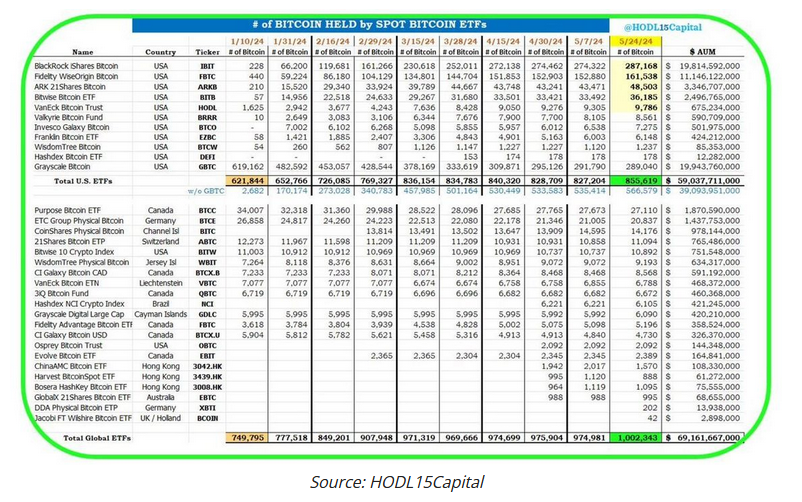Select the 'Total Global ETFs' row label

[x=97, y=438]
